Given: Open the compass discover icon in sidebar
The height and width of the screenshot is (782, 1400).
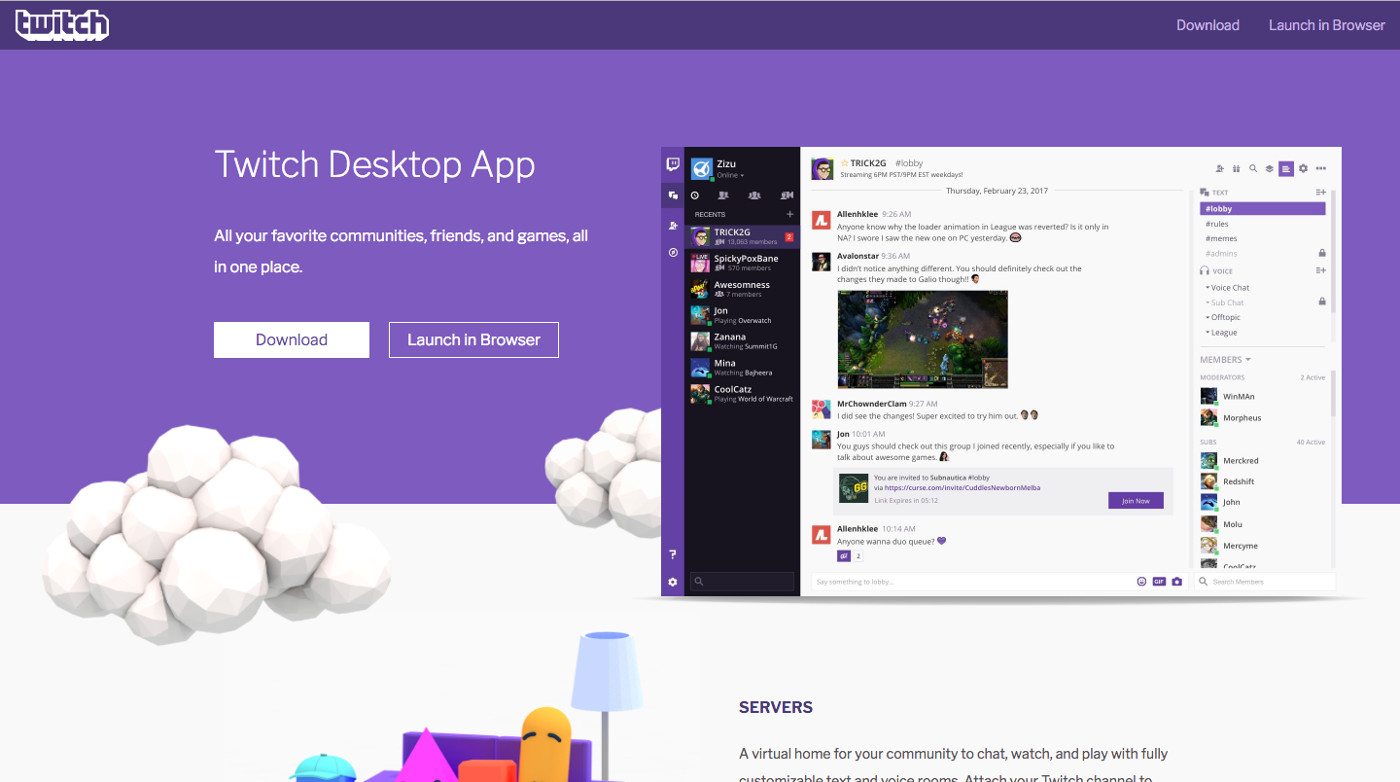Looking at the screenshot, I should pyautogui.click(x=673, y=253).
